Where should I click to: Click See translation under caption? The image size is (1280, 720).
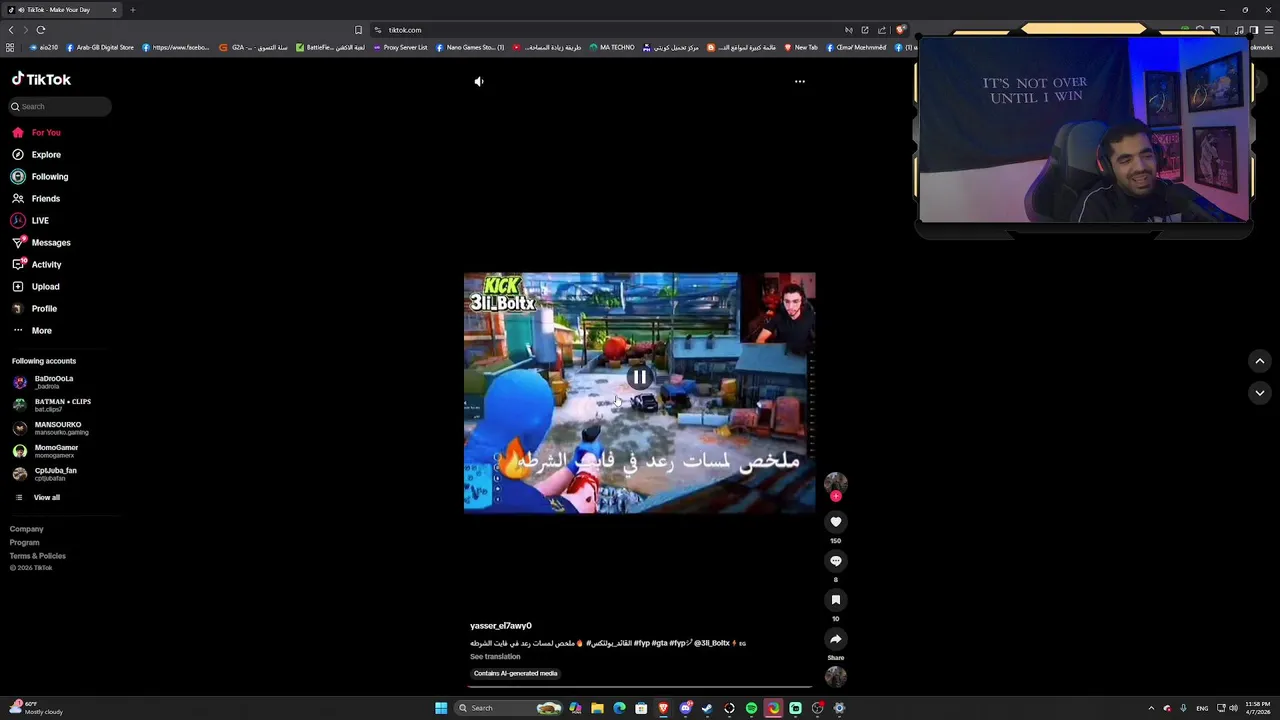[495, 657]
